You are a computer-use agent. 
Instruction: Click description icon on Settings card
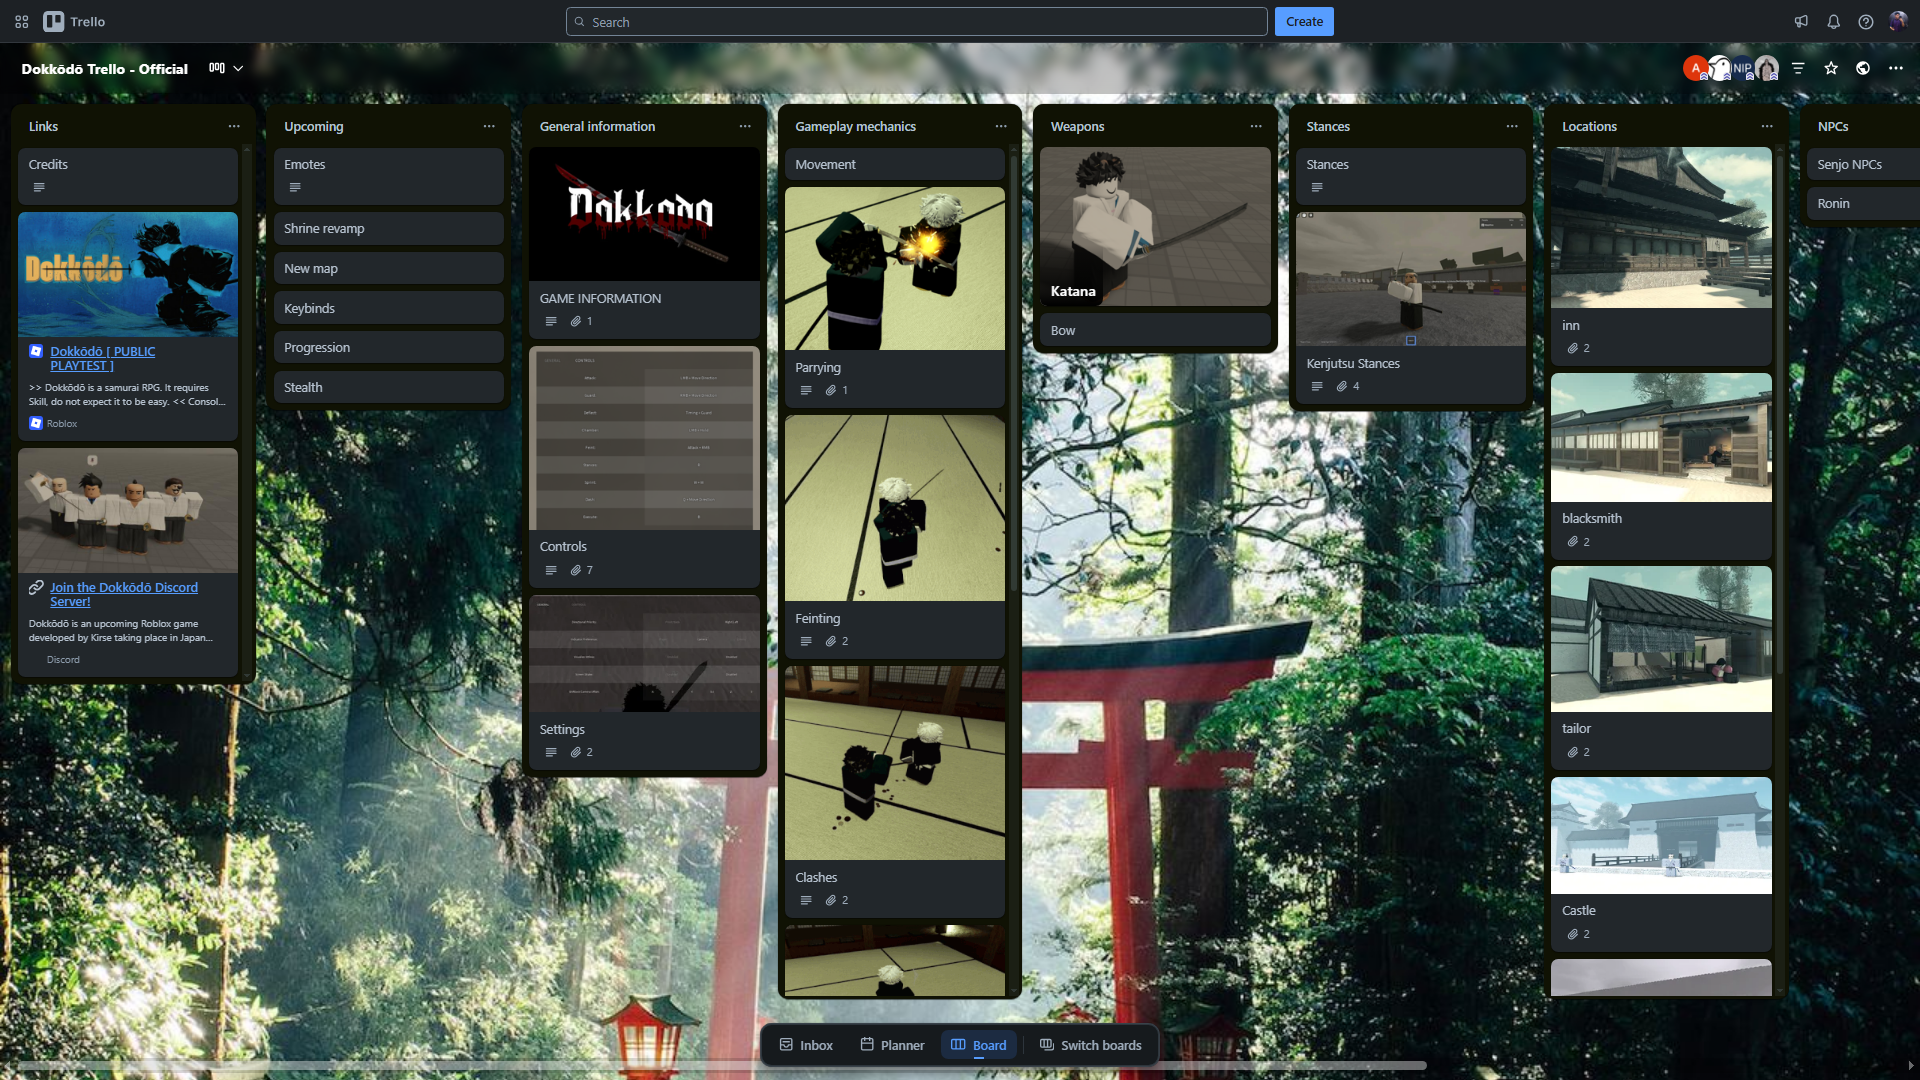coord(551,752)
